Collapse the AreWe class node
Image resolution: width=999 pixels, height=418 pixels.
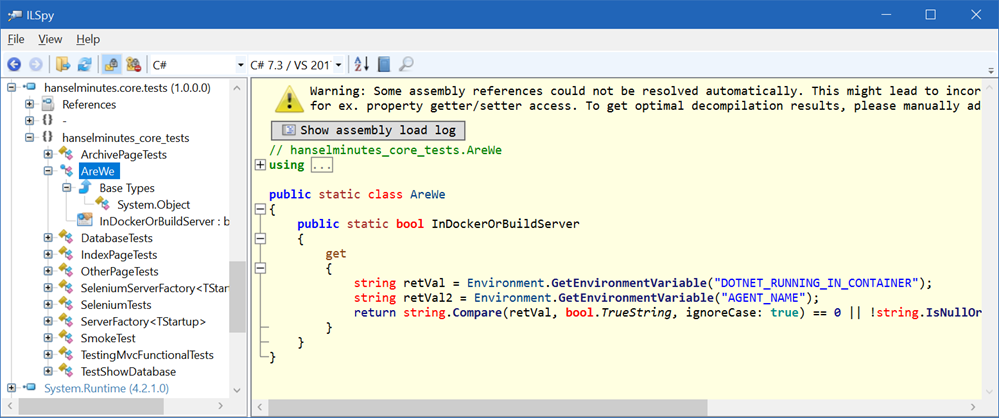click(x=48, y=171)
